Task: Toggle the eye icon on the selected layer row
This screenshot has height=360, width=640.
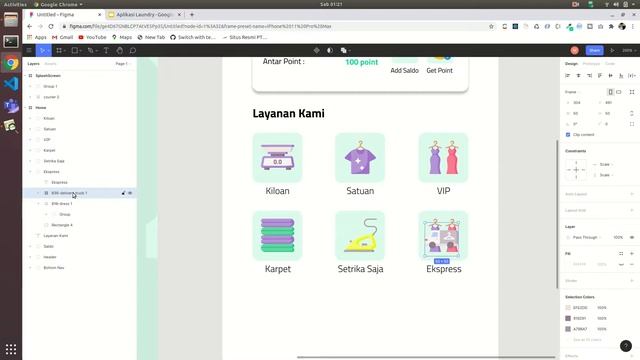Action: tap(130, 193)
